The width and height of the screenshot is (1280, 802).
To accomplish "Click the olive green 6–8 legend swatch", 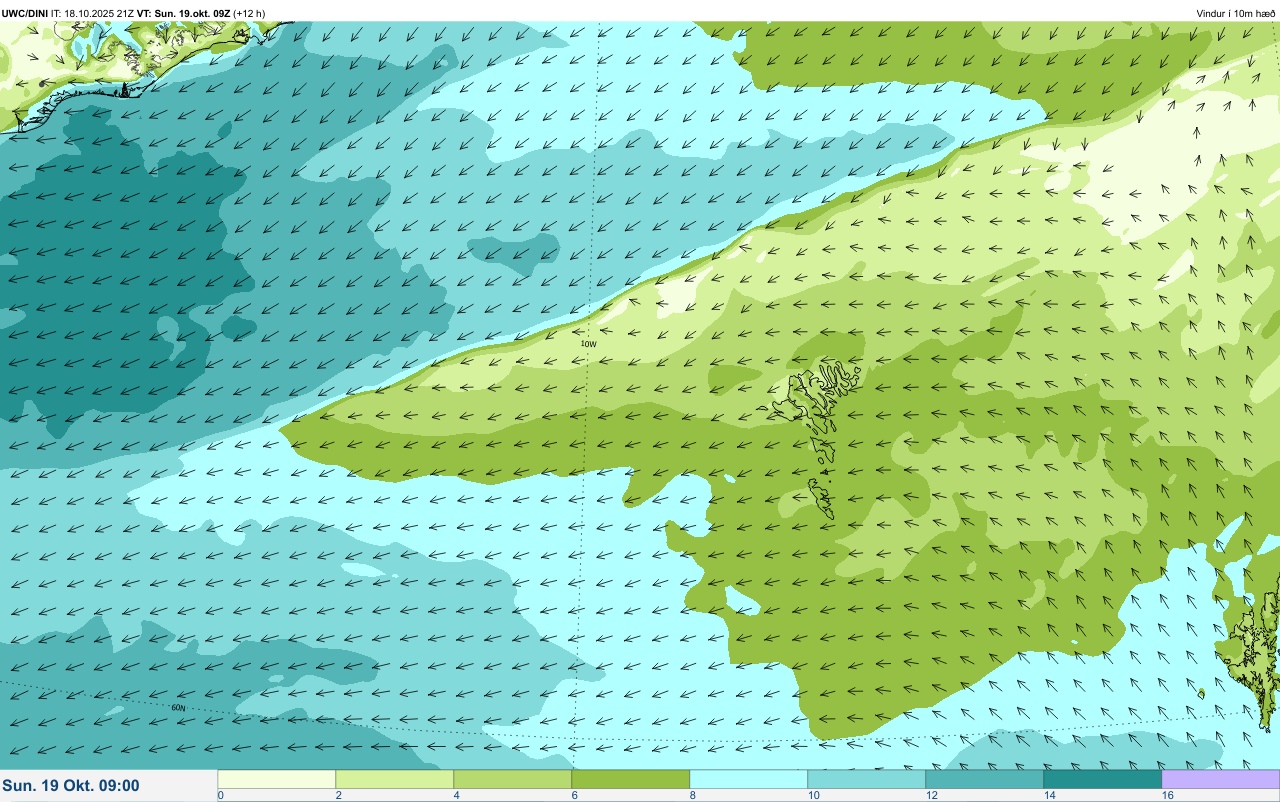I will 630,779.
